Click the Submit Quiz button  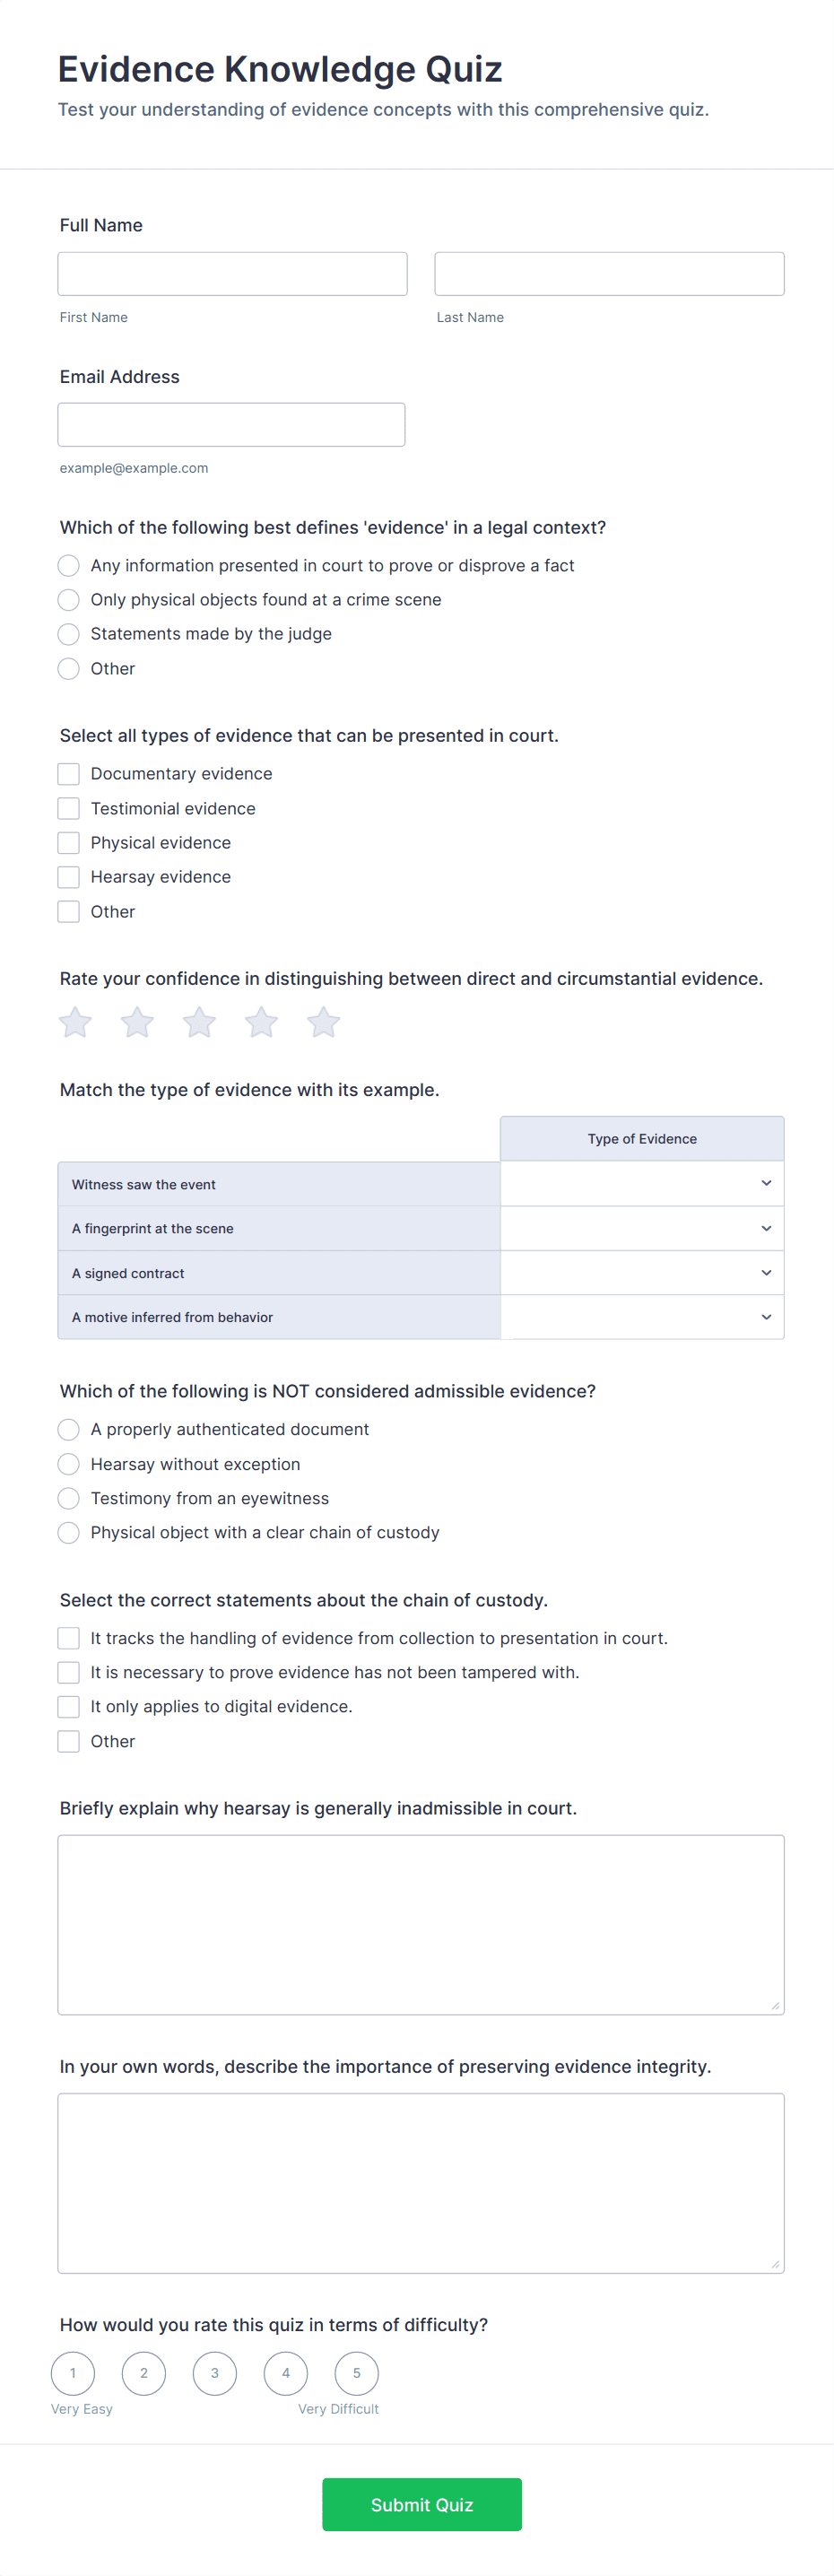tap(421, 2504)
